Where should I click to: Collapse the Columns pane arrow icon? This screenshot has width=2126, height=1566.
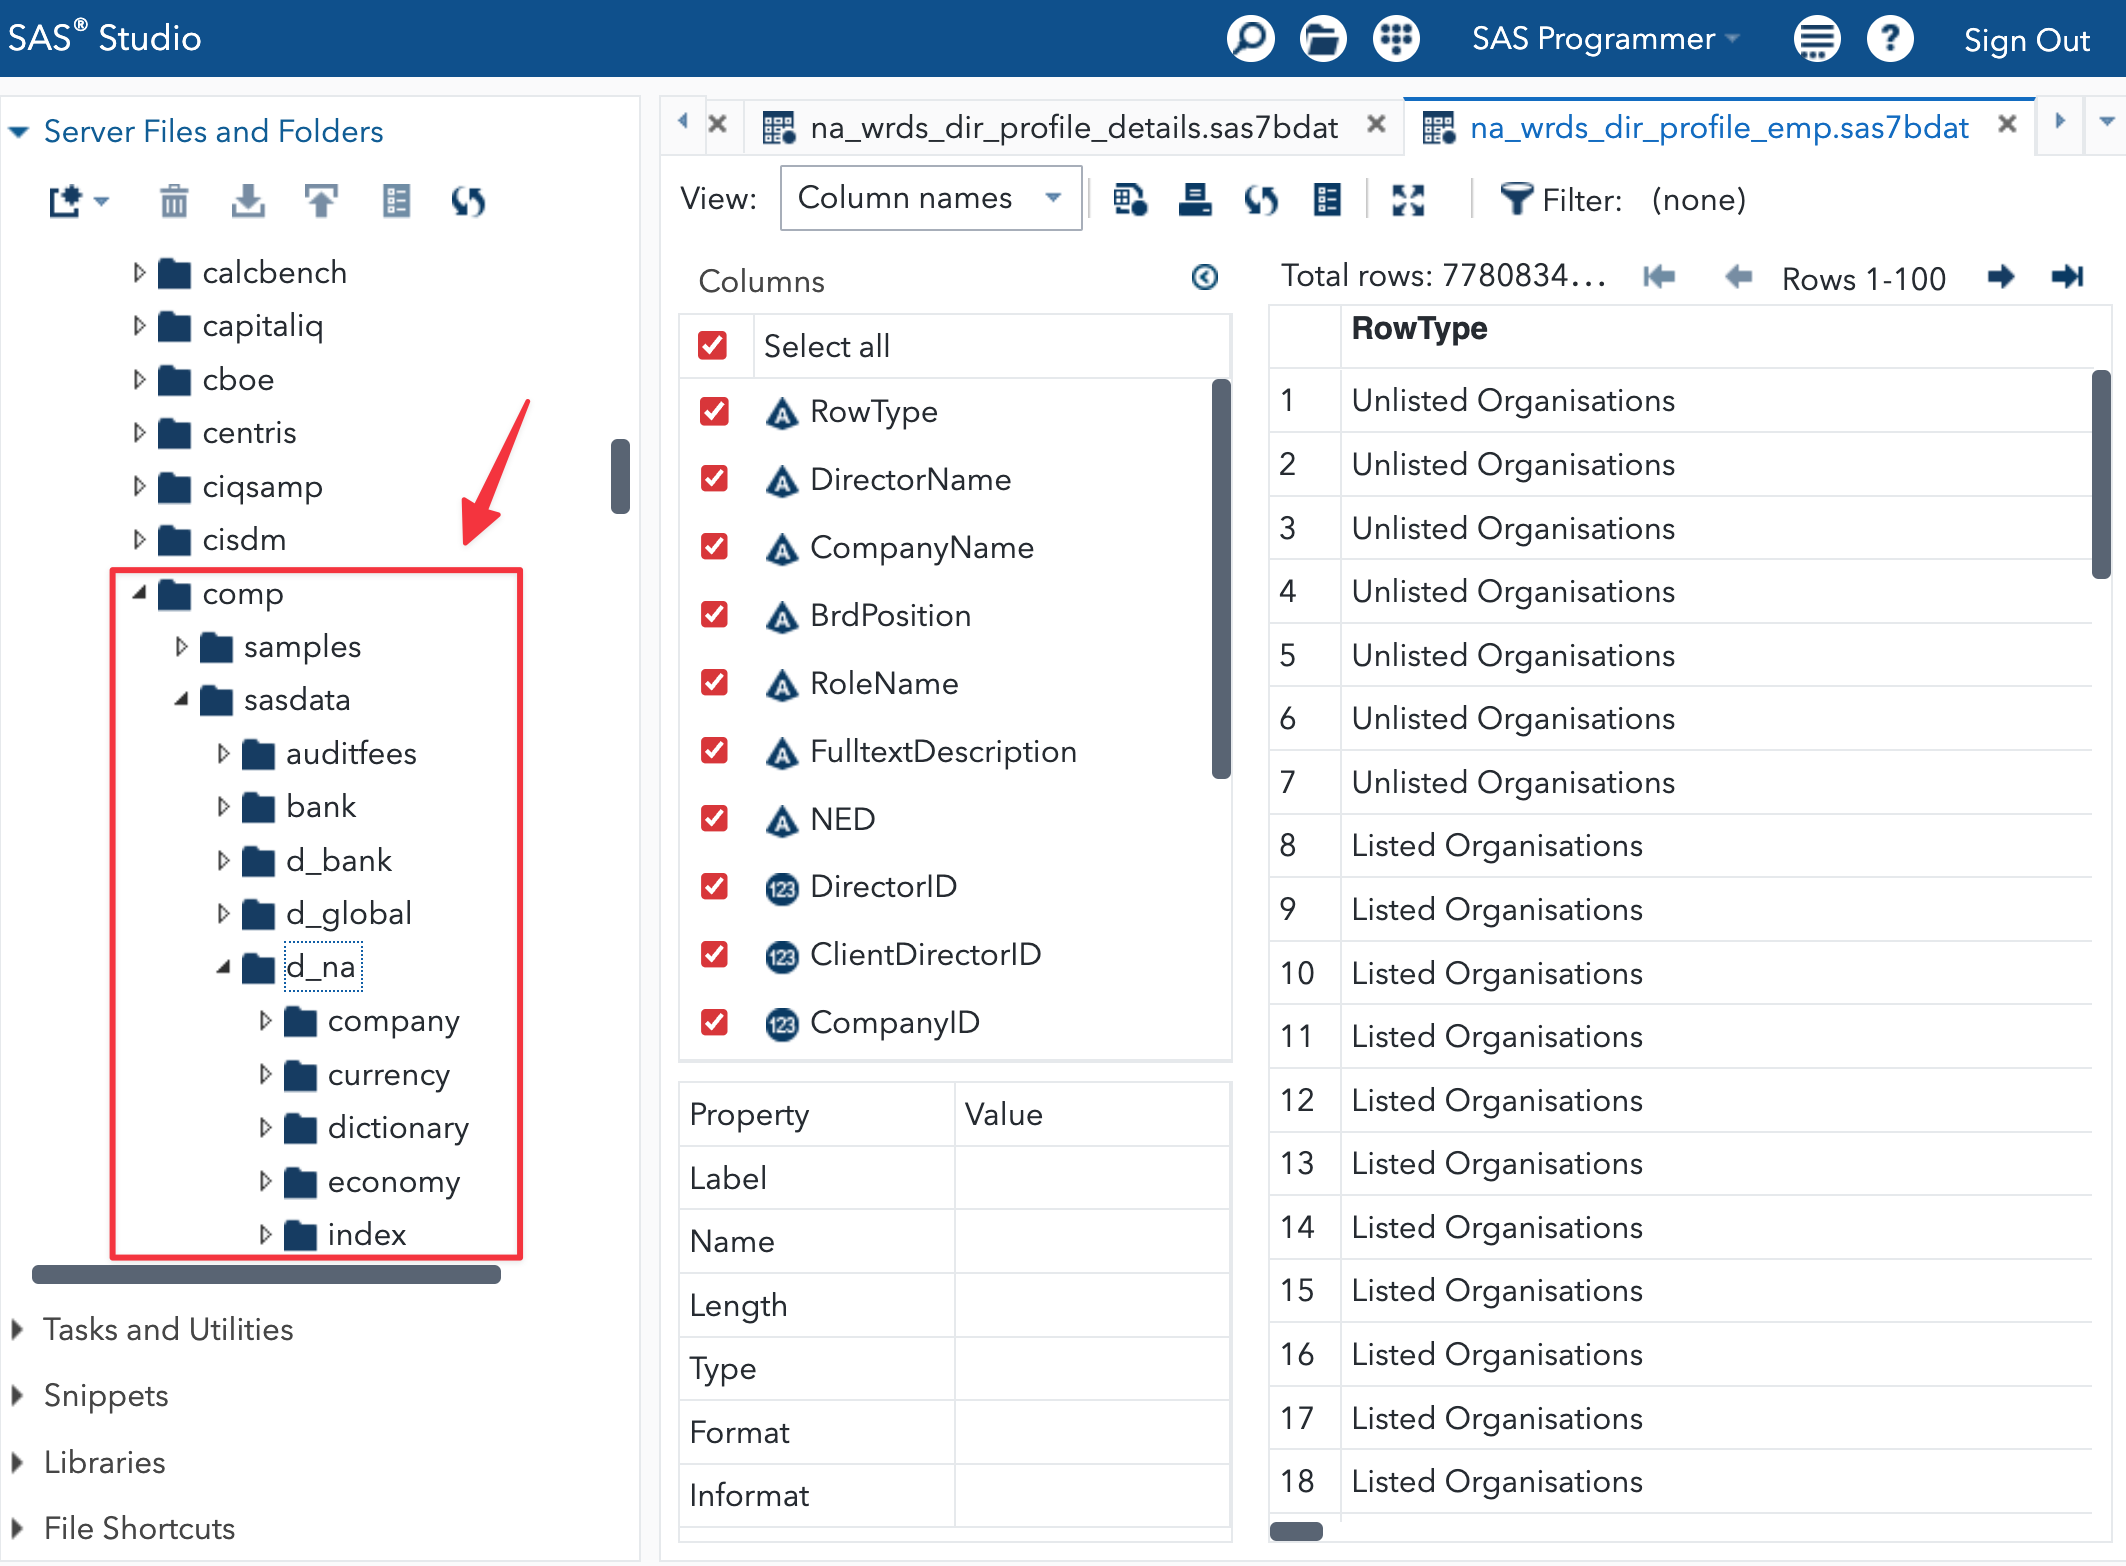pyautogui.click(x=1205, y=277)
